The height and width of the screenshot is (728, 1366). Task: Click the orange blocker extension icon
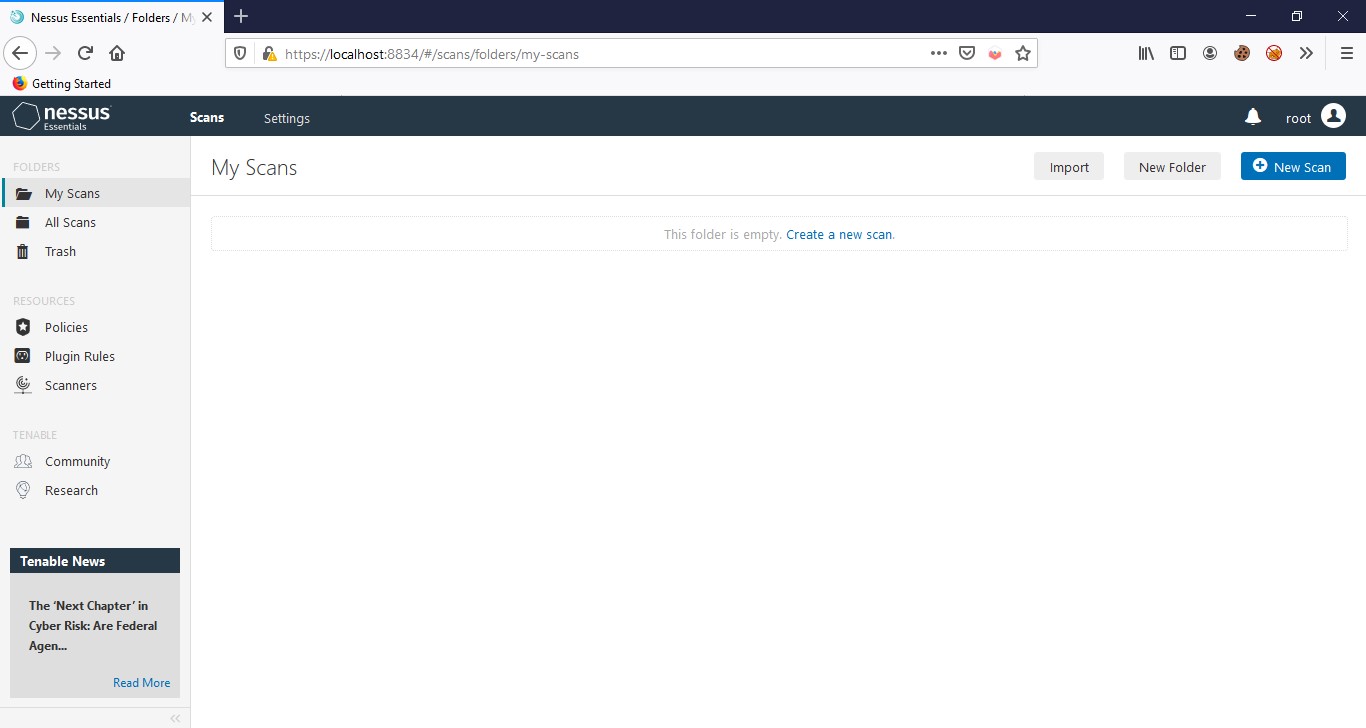[x=1274, y=54]
